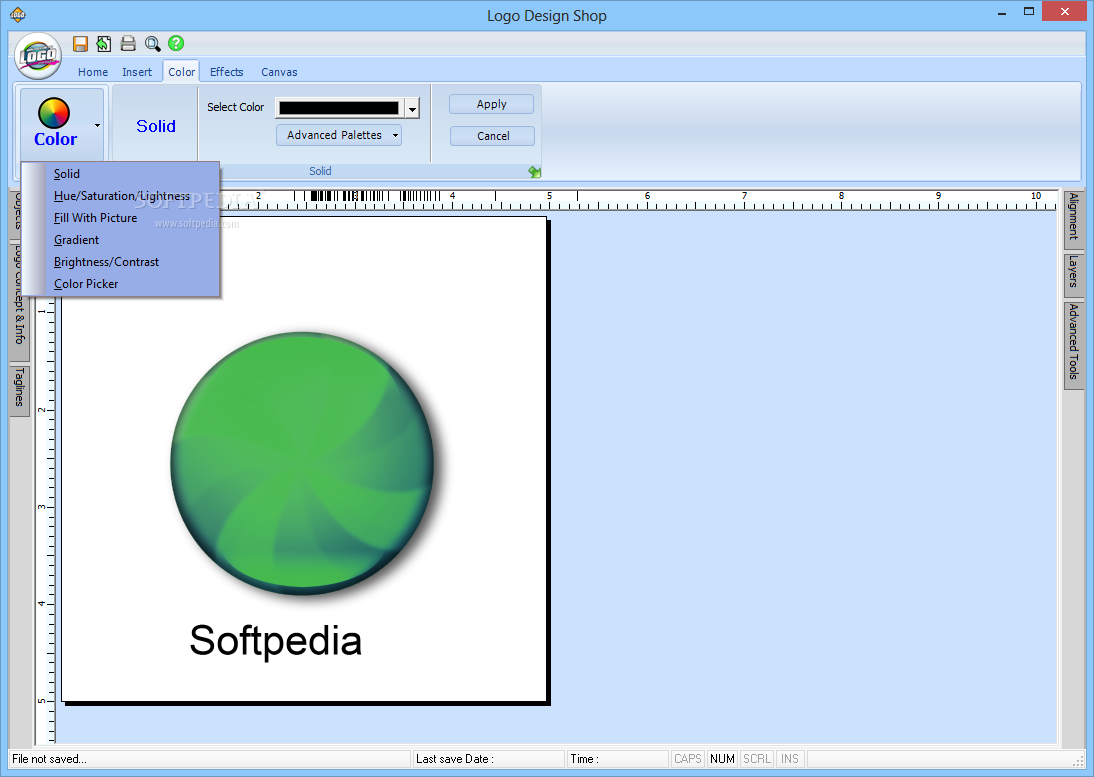Click the print preview magnifier icon
Screen dimensions: 1094x777
click(x=152, y=43)
